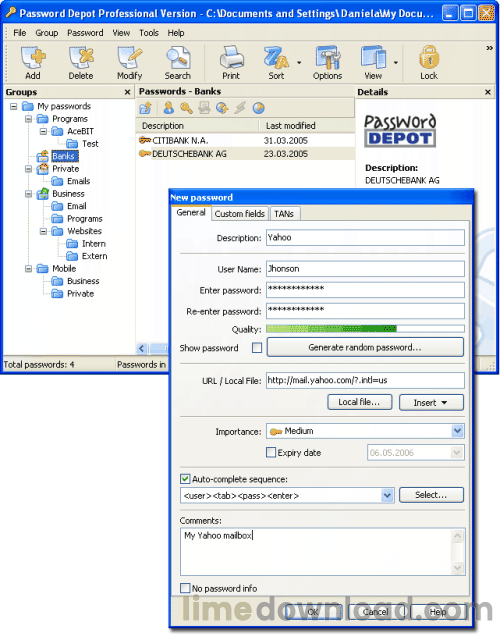Screen dimensions: 500x640
Task: Click the grayed-out document icon in Passwords panel
Action: click(x=204, y=108)
